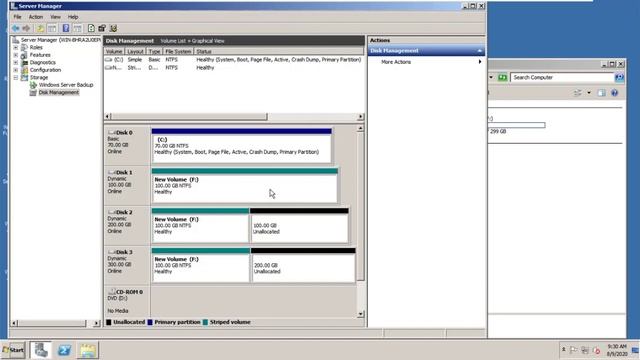This screenshot has height=360, width=640.
Task: Select New Volume (F:) on Disk 1
Action: tap(244, 185)
